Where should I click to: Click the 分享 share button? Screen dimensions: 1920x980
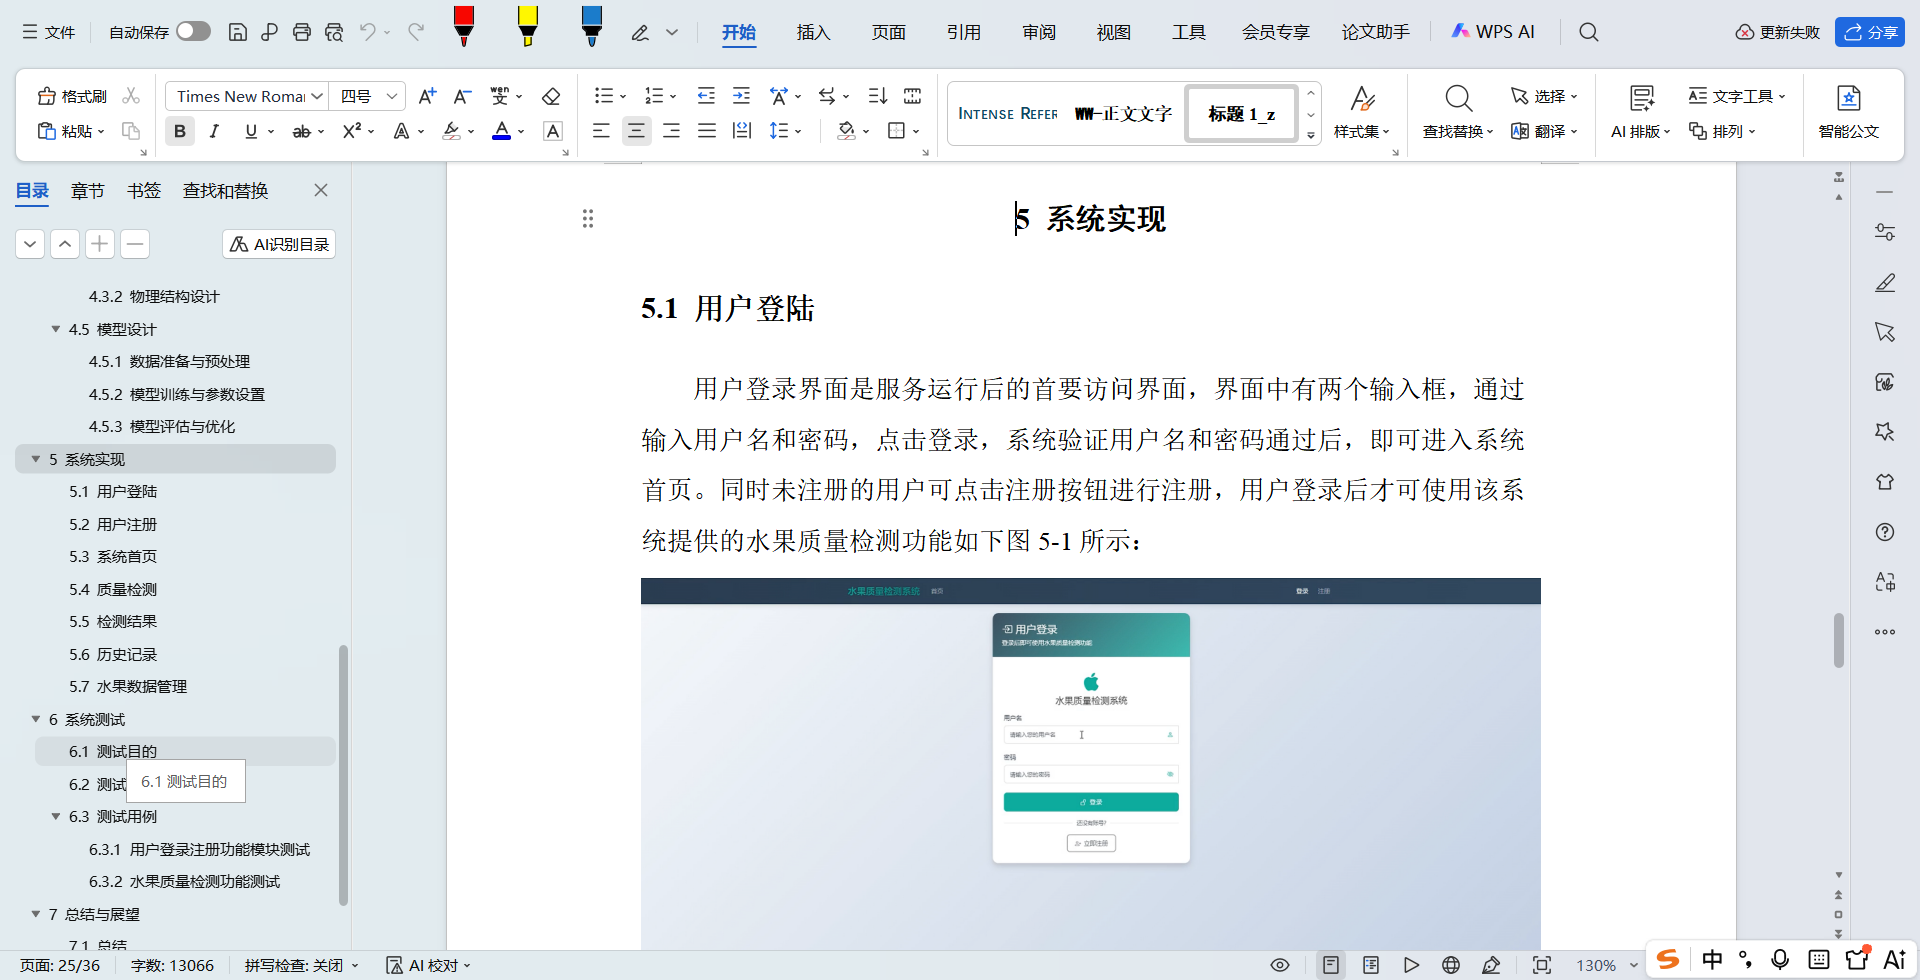pyautogui.click(x=1869, y=32)
